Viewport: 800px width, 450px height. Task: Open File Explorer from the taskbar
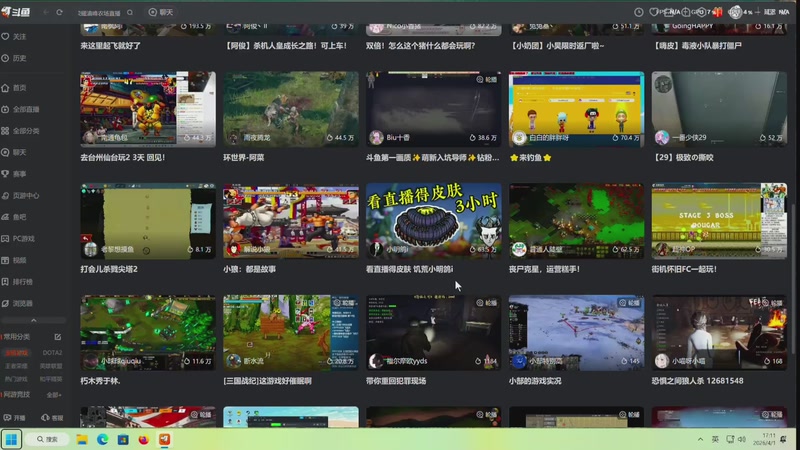(82, 439)
